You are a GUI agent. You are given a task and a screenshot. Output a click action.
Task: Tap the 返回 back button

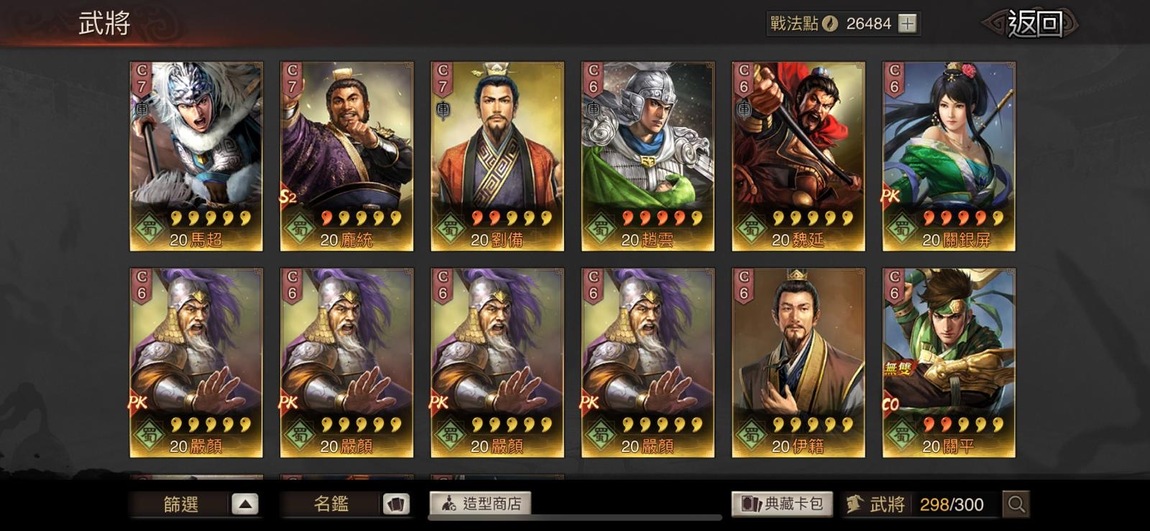coord(1035,23)
